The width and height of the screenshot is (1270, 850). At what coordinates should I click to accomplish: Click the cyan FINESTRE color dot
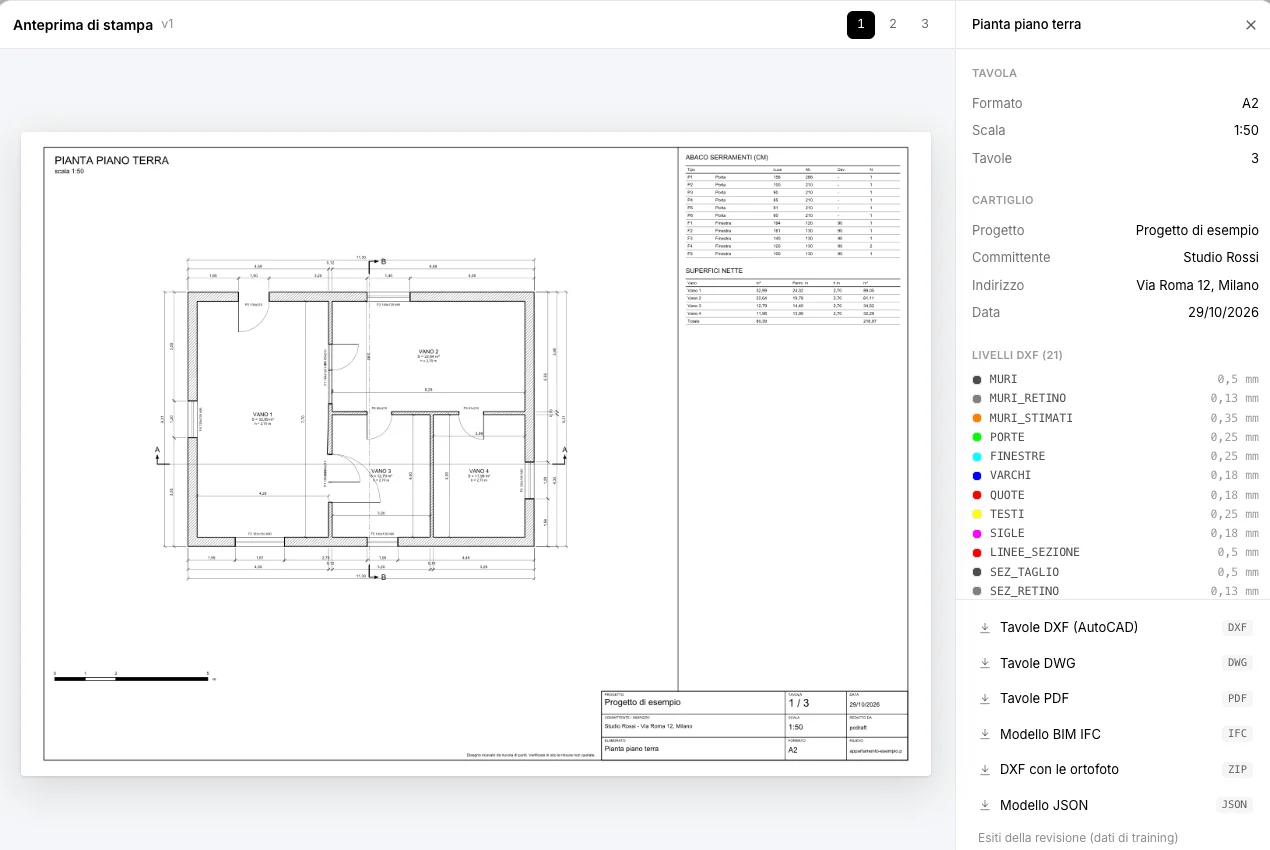977,457
